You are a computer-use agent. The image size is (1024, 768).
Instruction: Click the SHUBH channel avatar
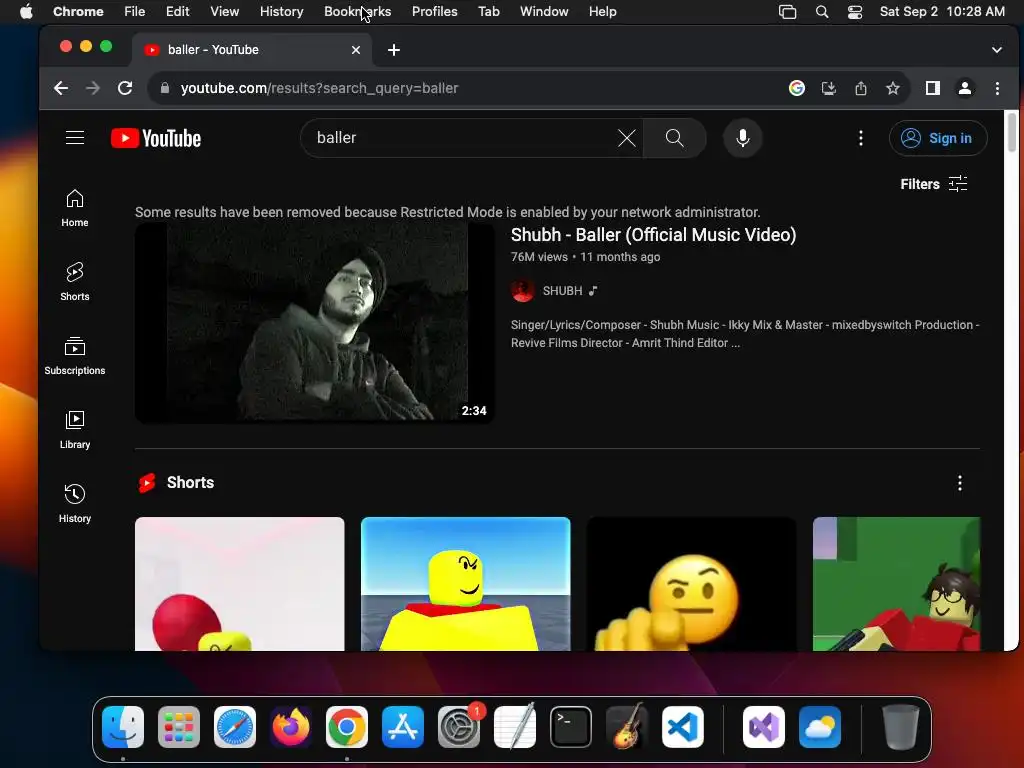pyautogui.click(x=522, y=291)
